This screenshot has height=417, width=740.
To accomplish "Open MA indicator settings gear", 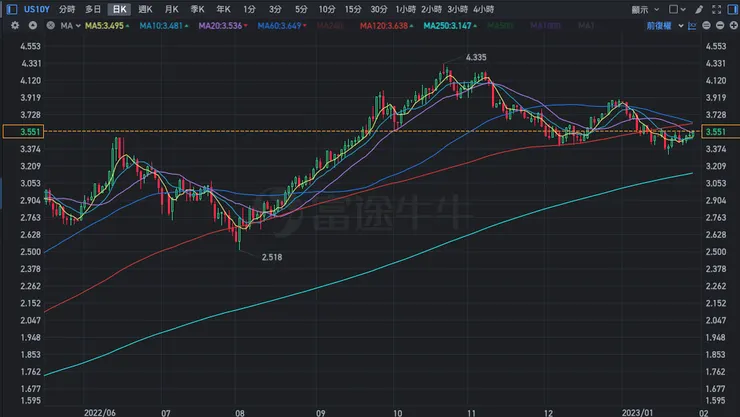I will pos(15,25).
